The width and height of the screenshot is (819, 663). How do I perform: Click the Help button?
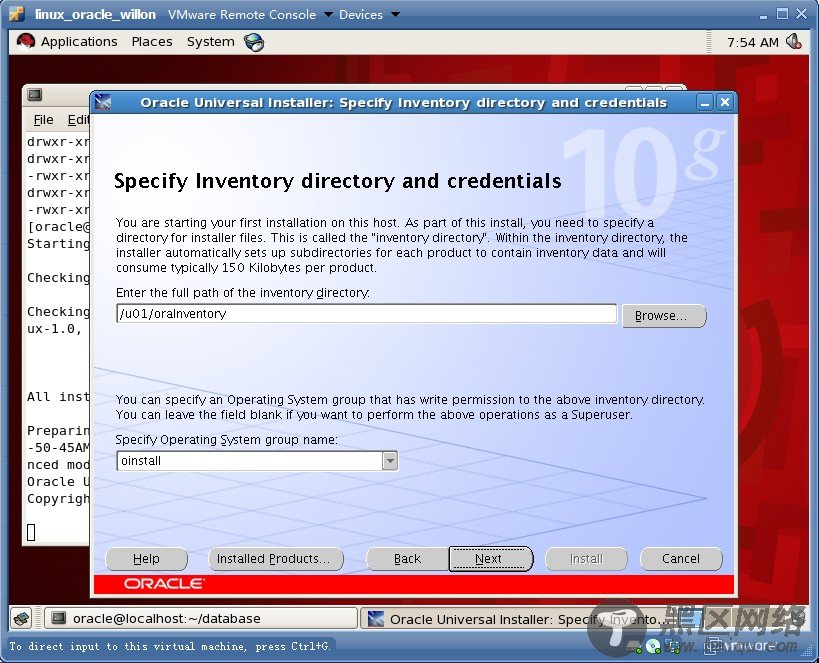146,559
